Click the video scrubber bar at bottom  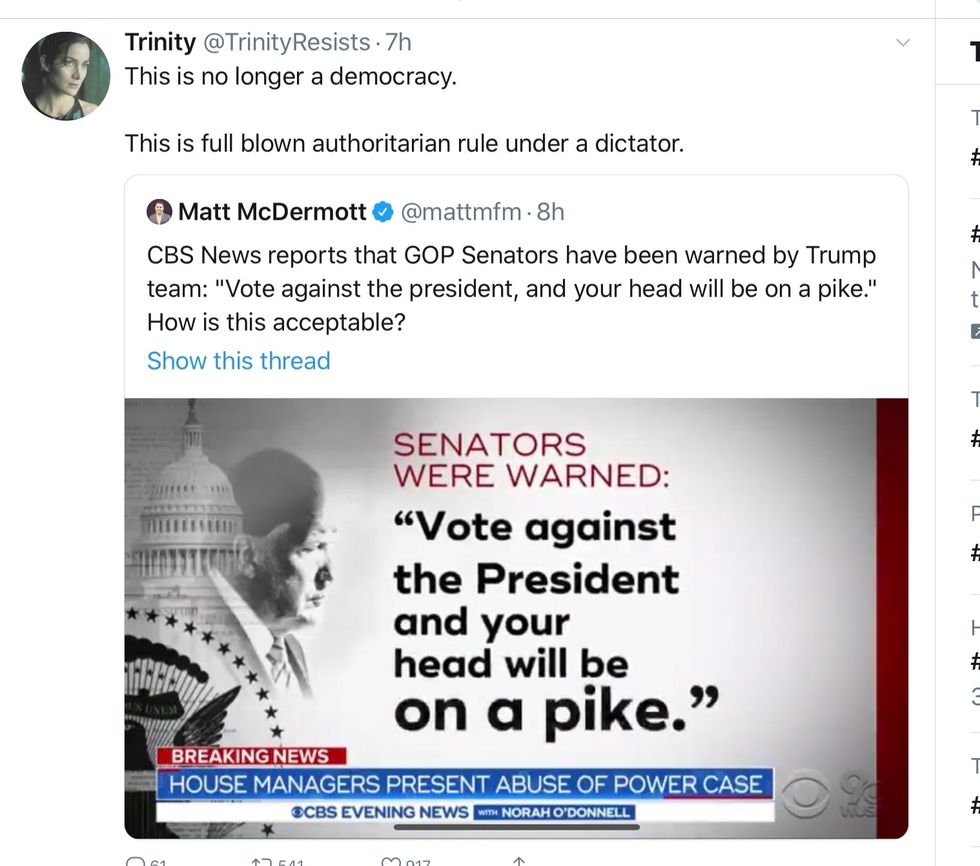[x=516, y=827]
